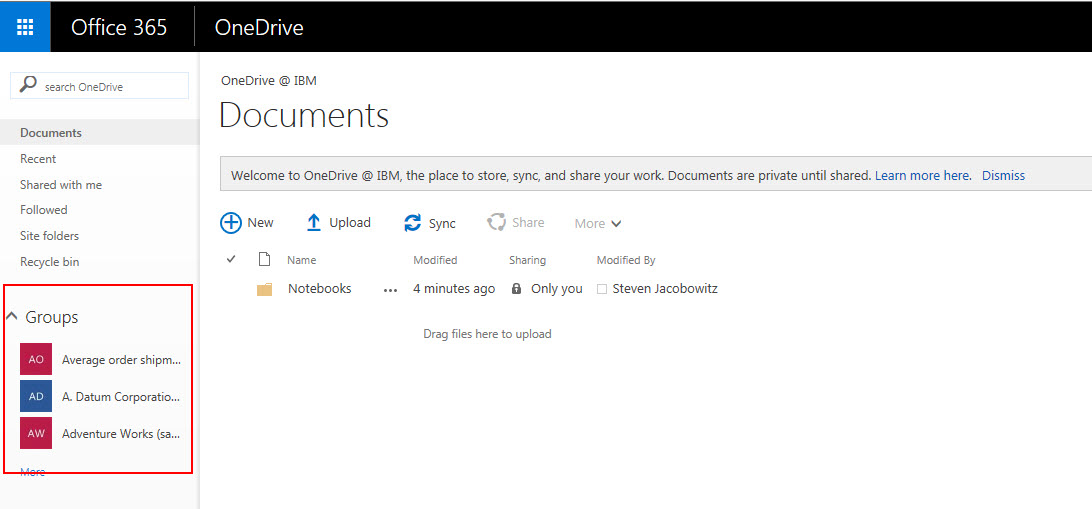Open the Adventure Works group tile
The width and height of the screenshot is (1092, 509).
pos(36,433)
